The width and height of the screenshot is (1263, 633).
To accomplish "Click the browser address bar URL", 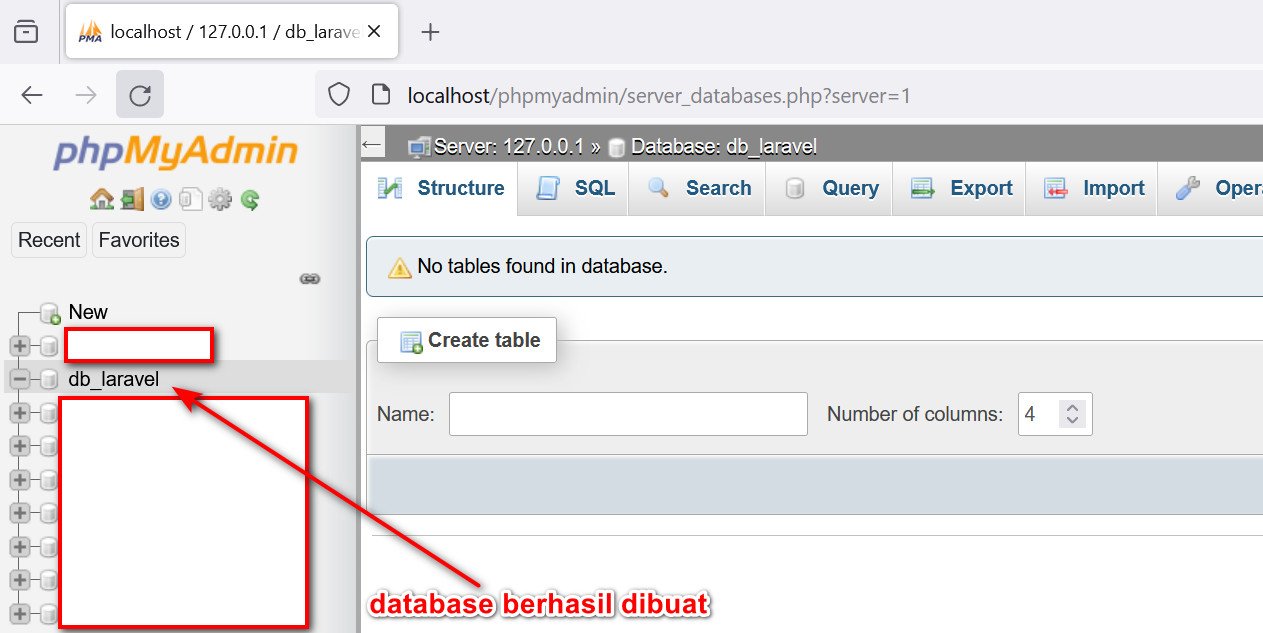I will coord(659,96).
